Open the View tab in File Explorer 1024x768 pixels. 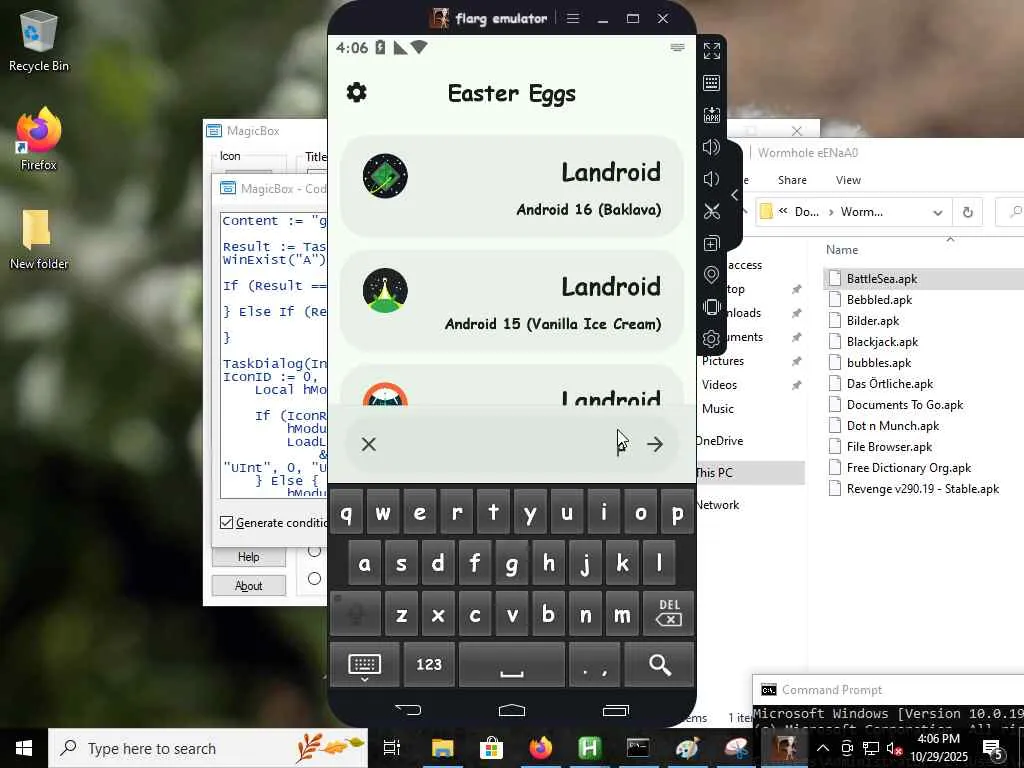point(848,180)
